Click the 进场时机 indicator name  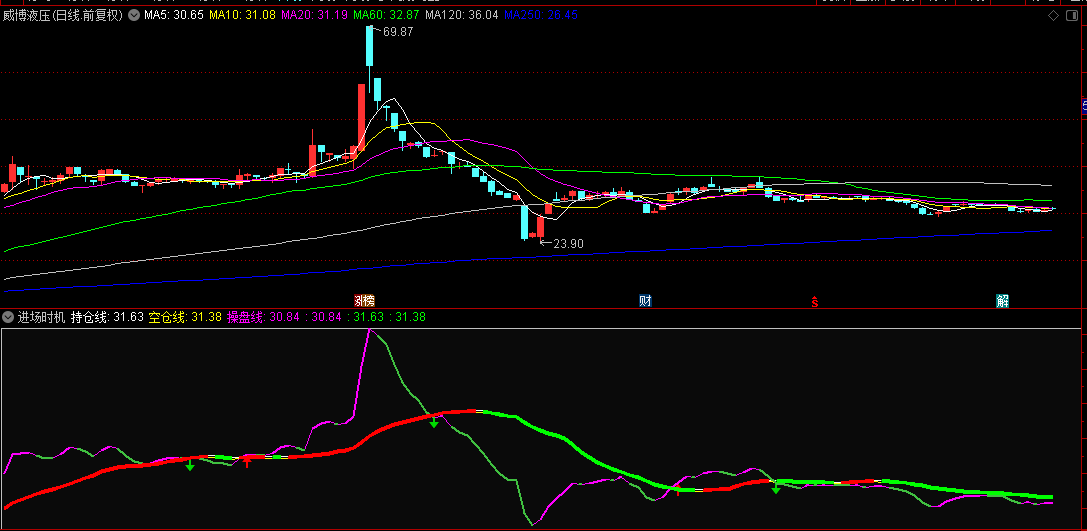click(41, 317)
